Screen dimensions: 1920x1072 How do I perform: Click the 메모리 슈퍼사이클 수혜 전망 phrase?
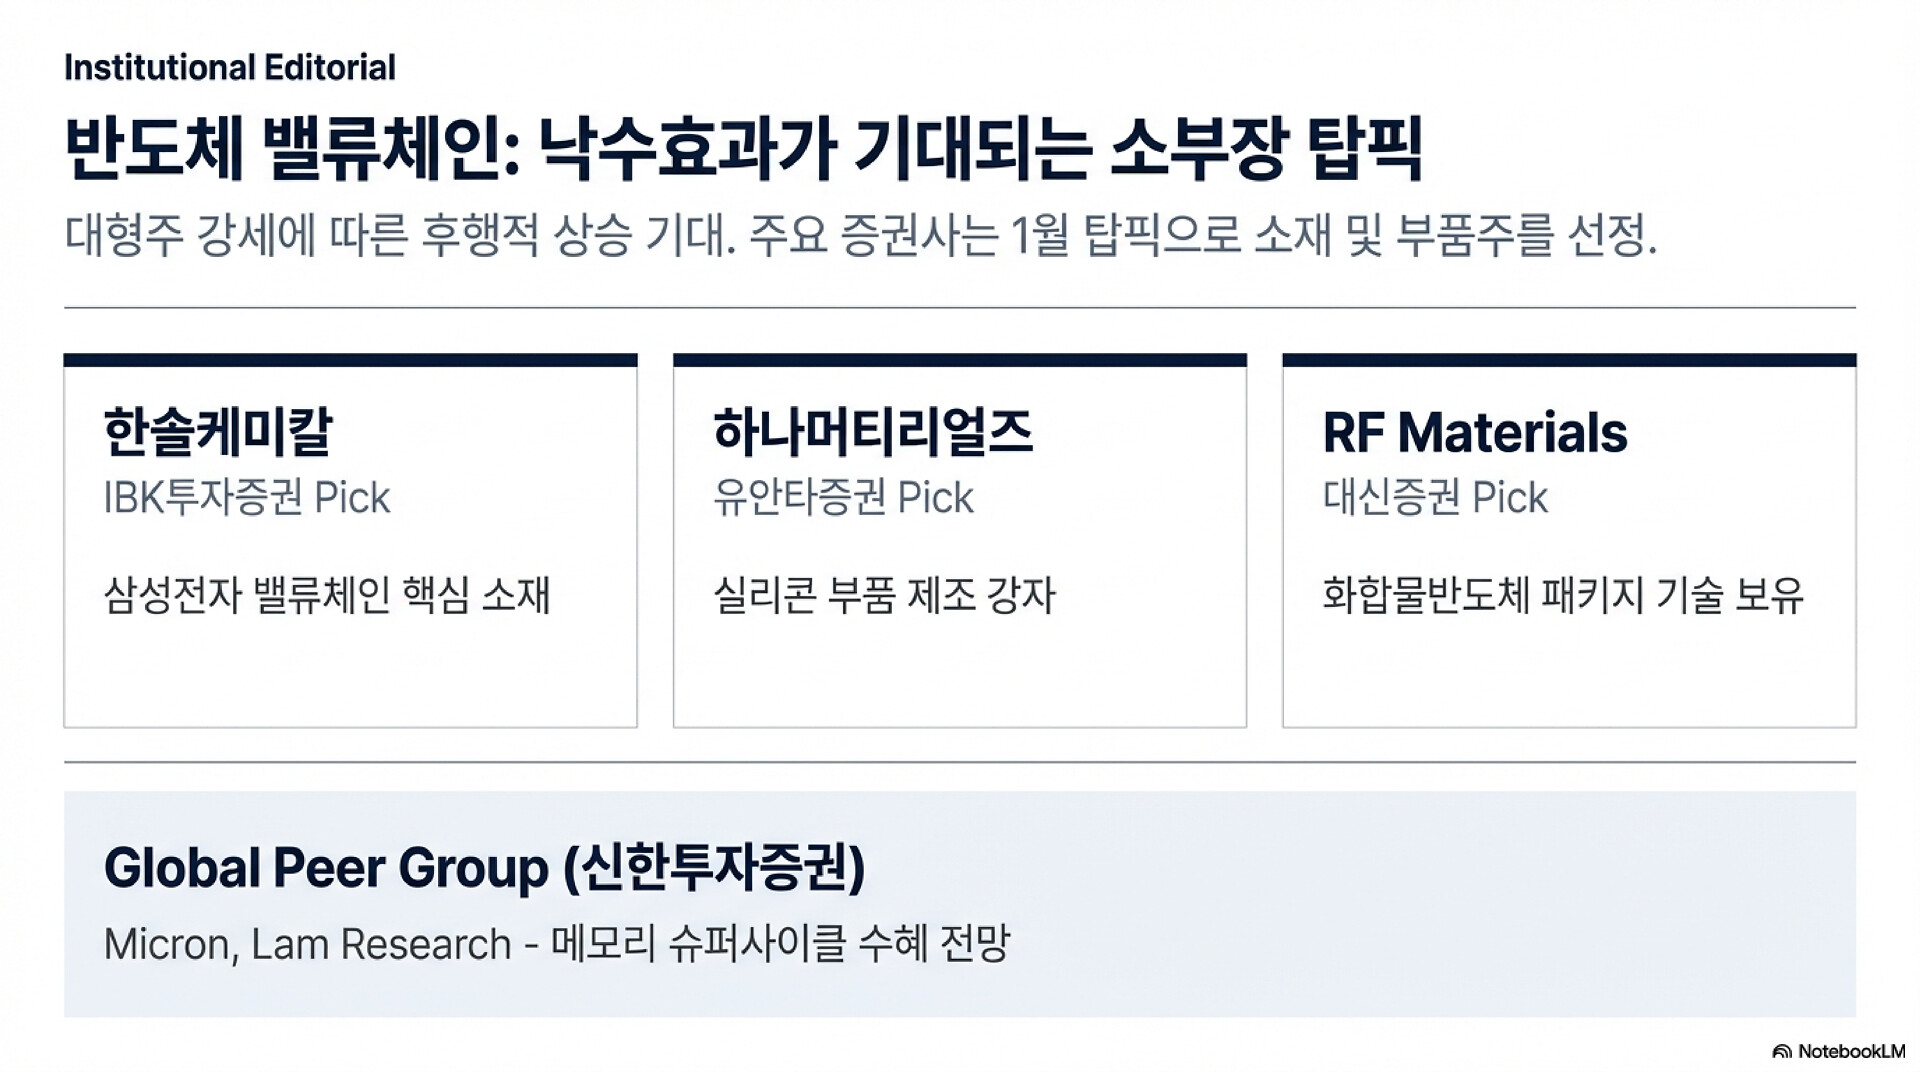(781, 943)
